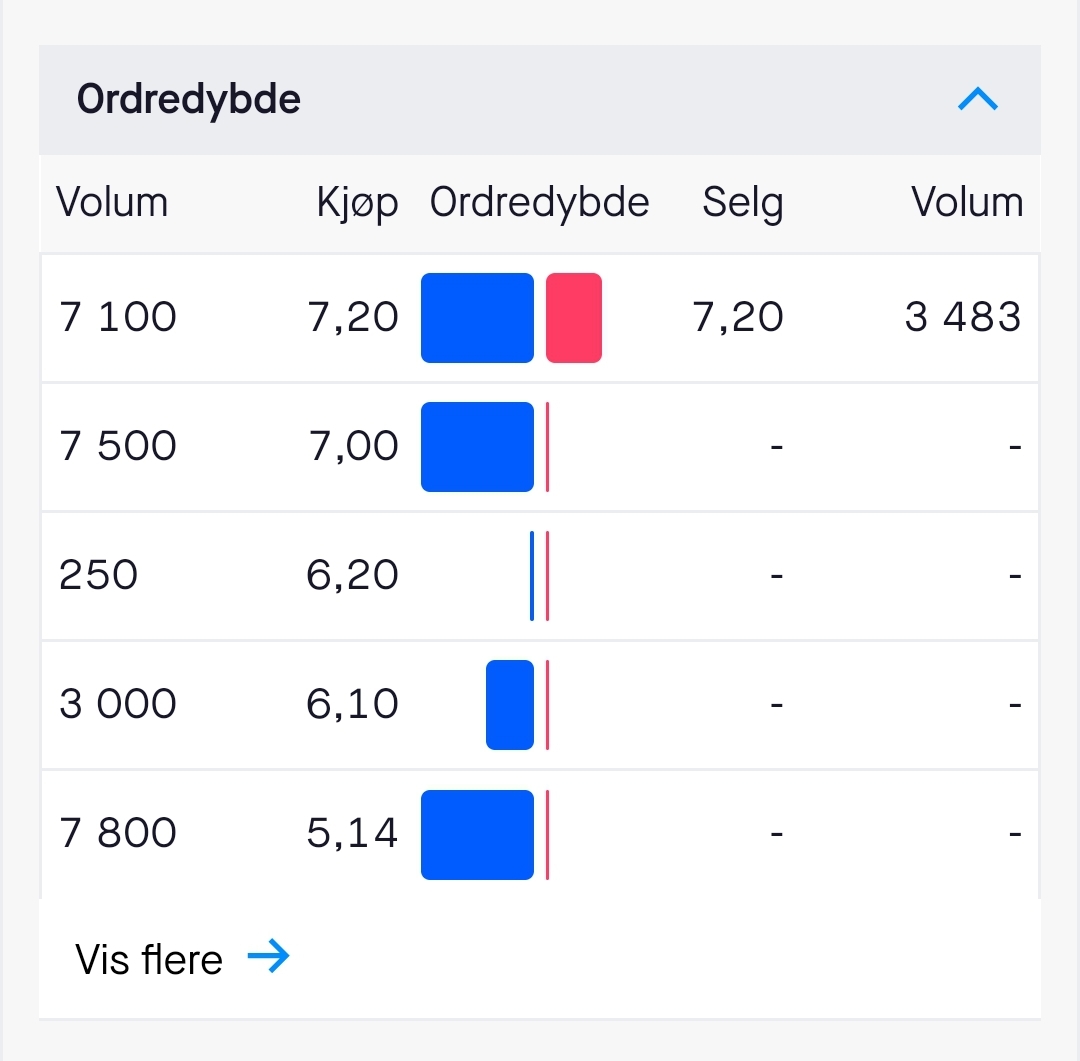Click the buy price 6,10
This screenshot has width=1080, height=1061.
tap(353, 704)
